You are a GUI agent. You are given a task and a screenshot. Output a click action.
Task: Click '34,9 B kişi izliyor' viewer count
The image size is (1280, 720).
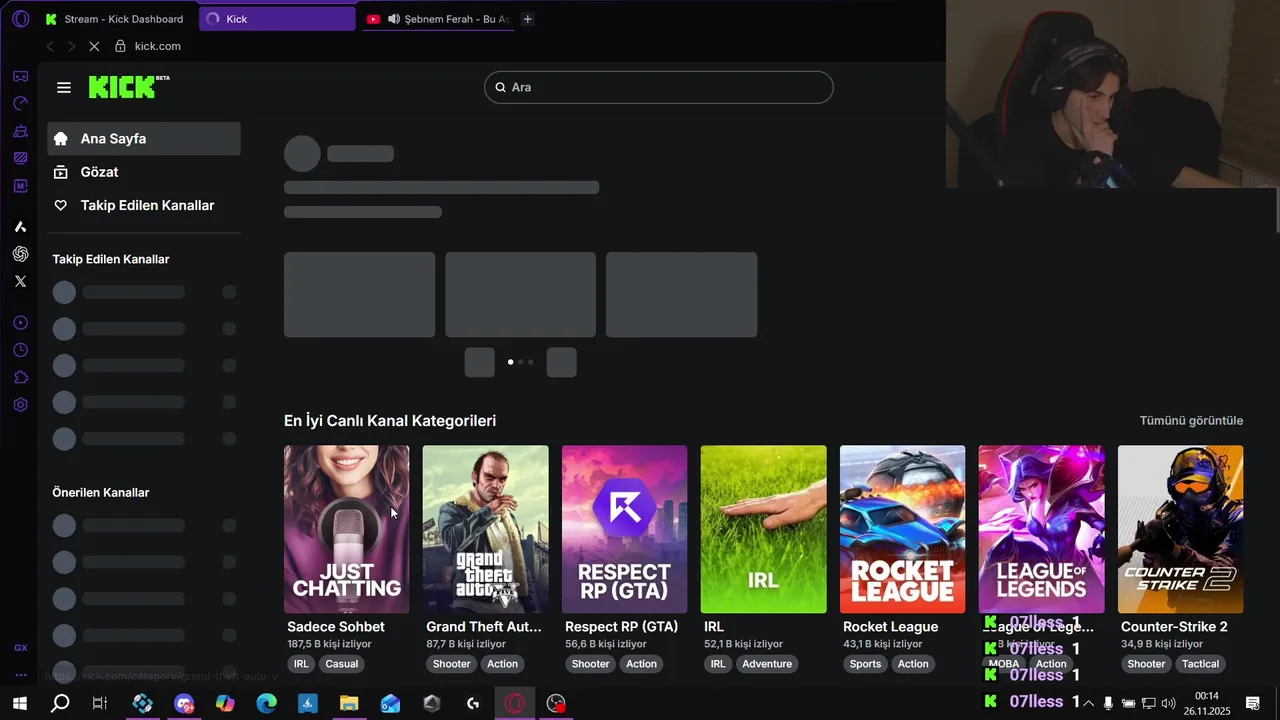(x=1161, y=644)
